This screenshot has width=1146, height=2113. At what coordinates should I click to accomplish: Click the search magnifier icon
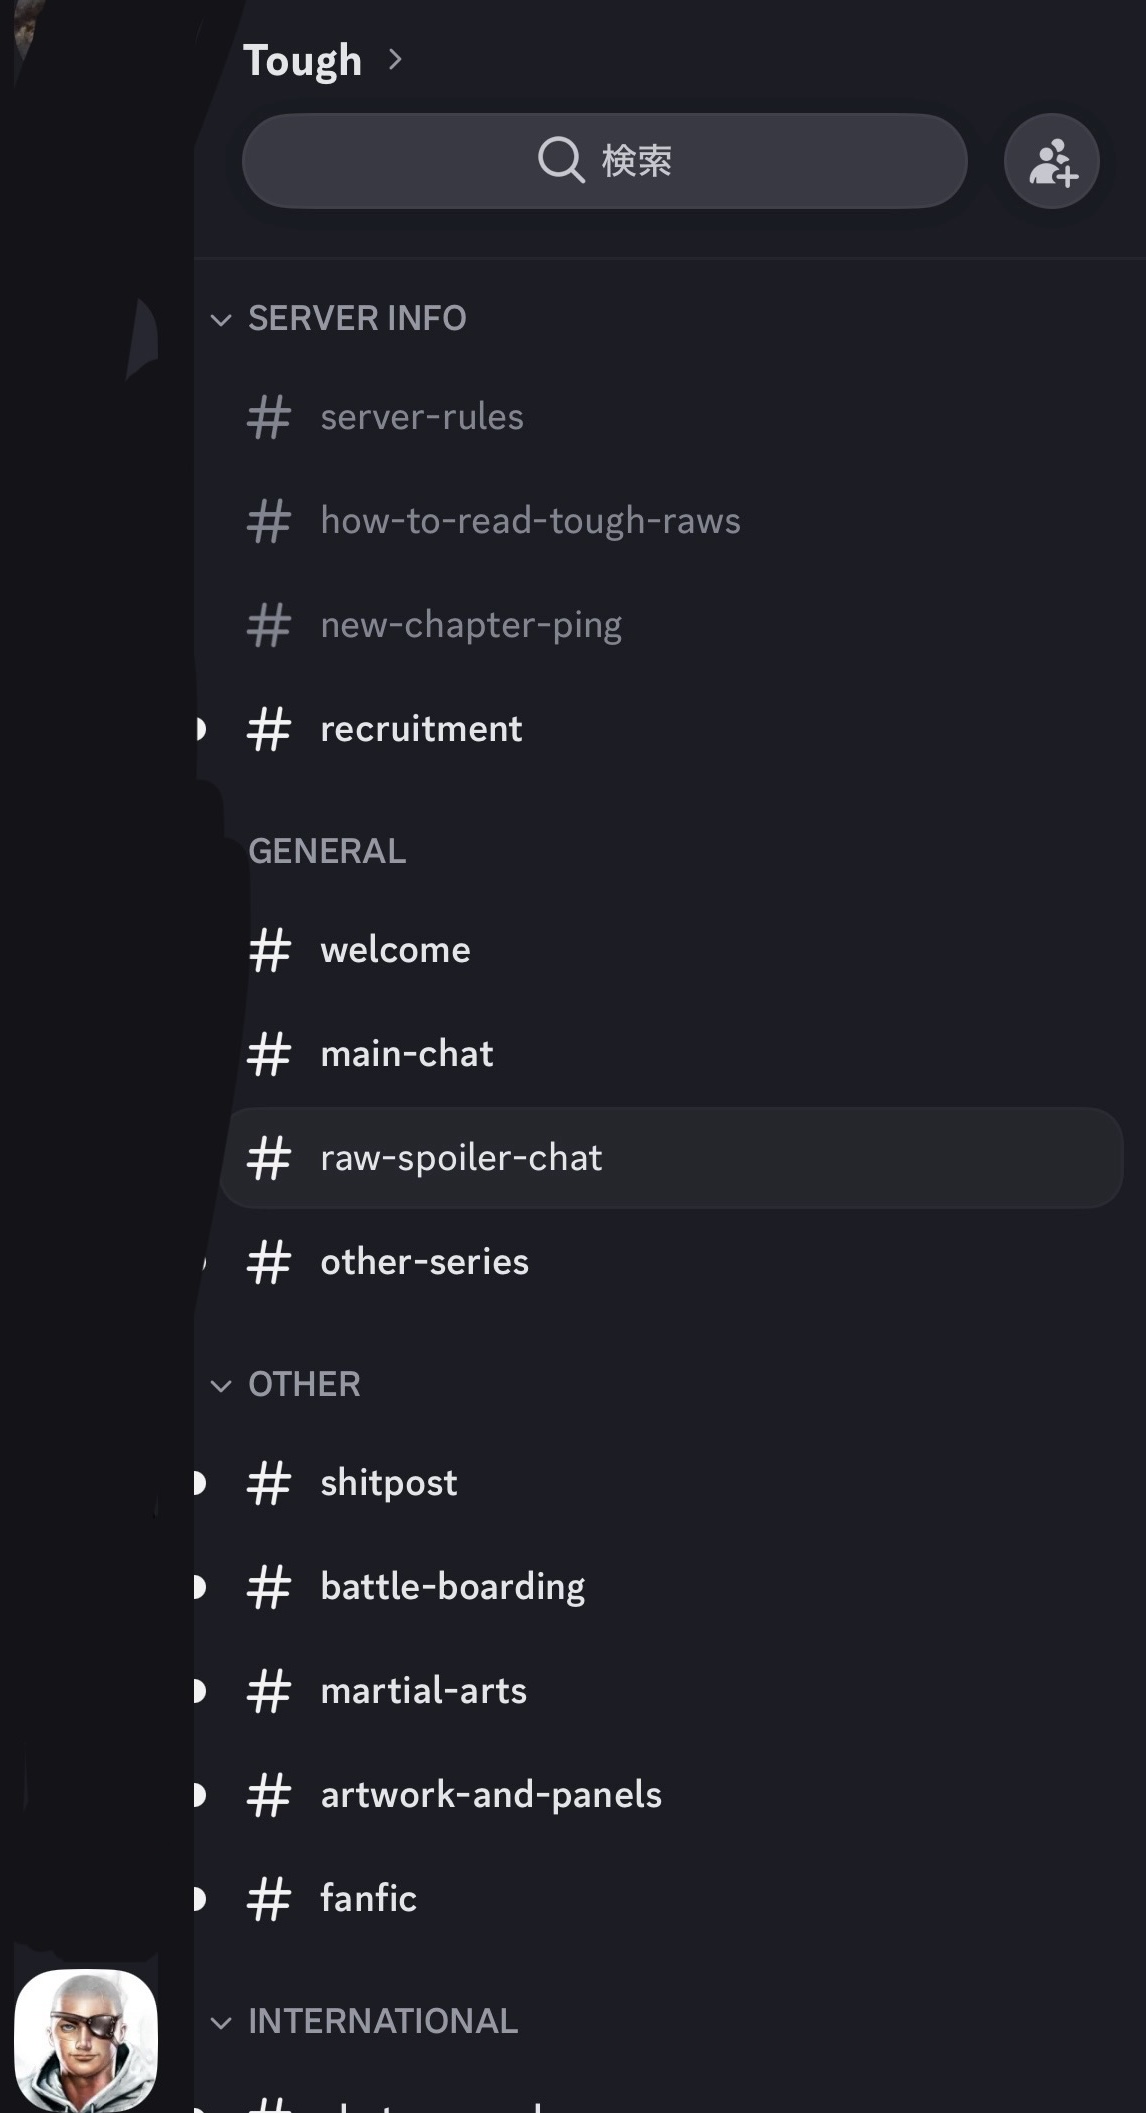tap(560, 160)
